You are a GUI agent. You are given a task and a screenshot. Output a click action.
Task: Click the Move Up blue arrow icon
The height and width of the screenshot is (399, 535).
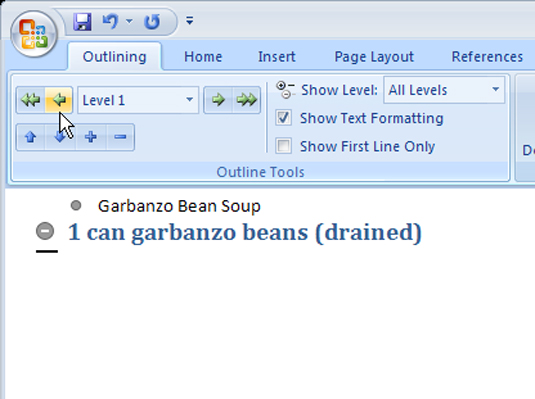(x=30, y=137)
